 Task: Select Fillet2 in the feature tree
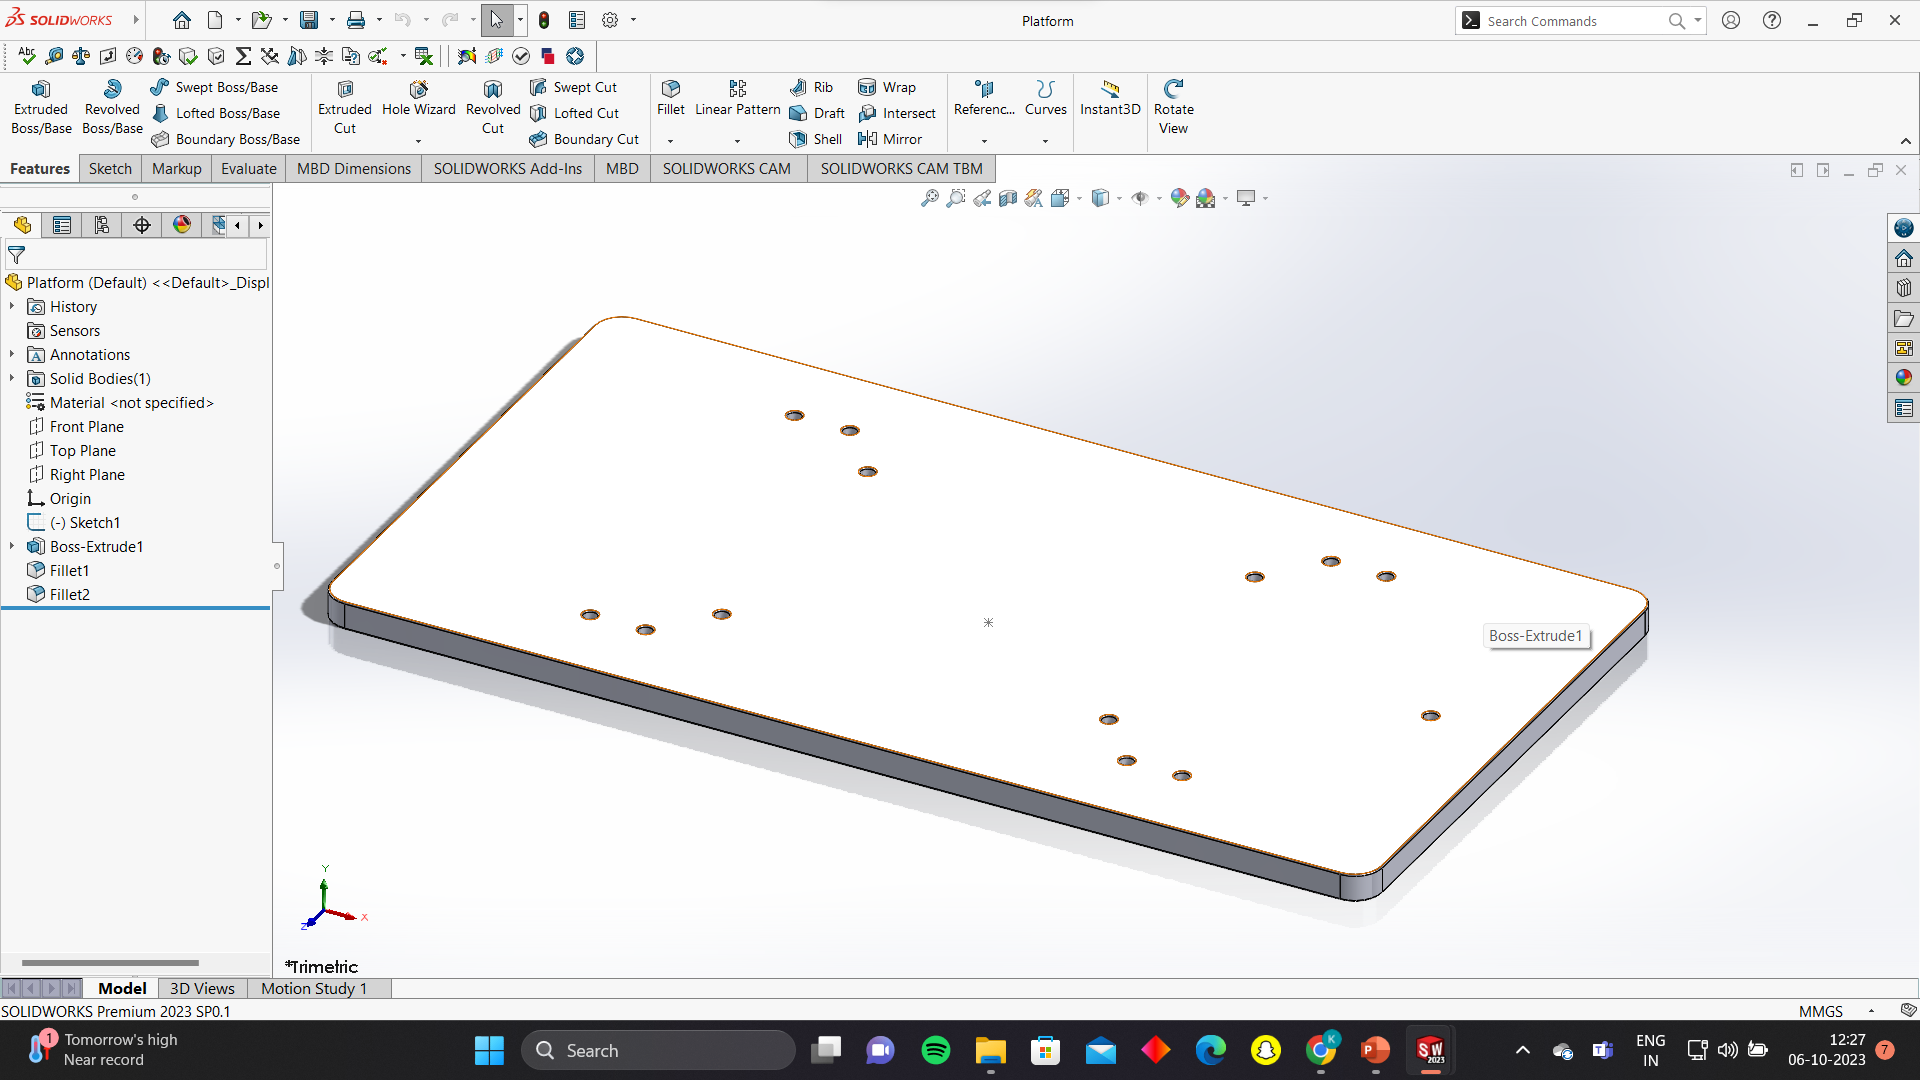[70, 594]
